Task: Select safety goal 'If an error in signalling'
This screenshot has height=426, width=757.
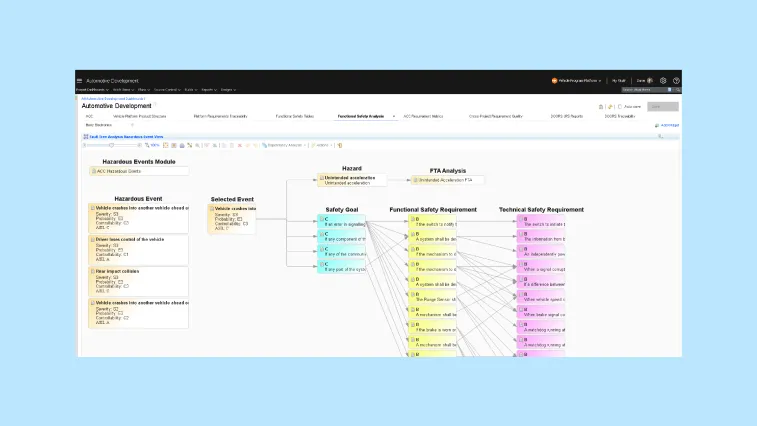Action: [341, 222]
